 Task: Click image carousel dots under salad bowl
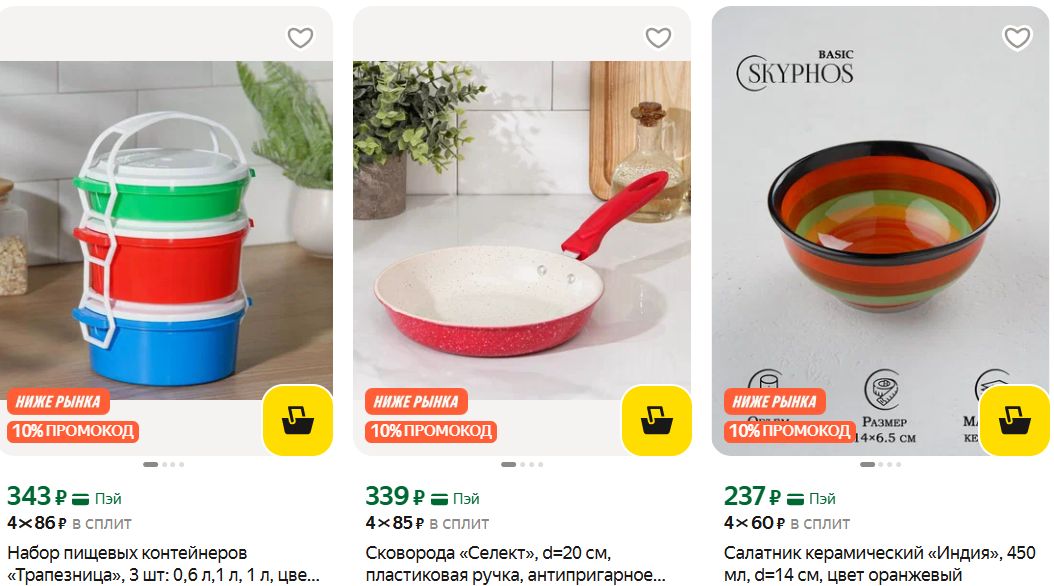(880, 464)
